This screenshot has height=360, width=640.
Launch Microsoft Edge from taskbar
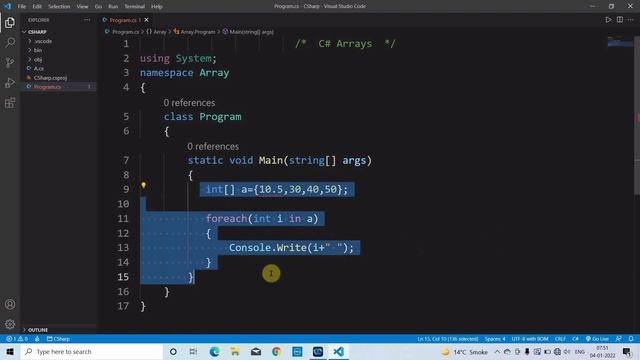coord(214,351)
